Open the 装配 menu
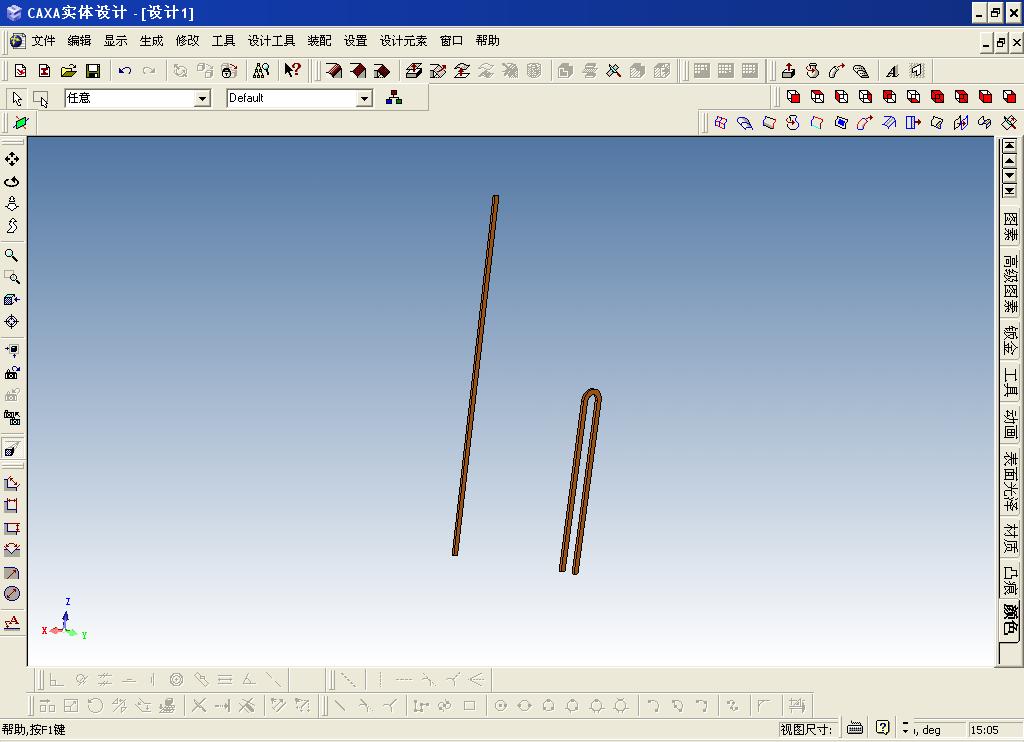 319,40
